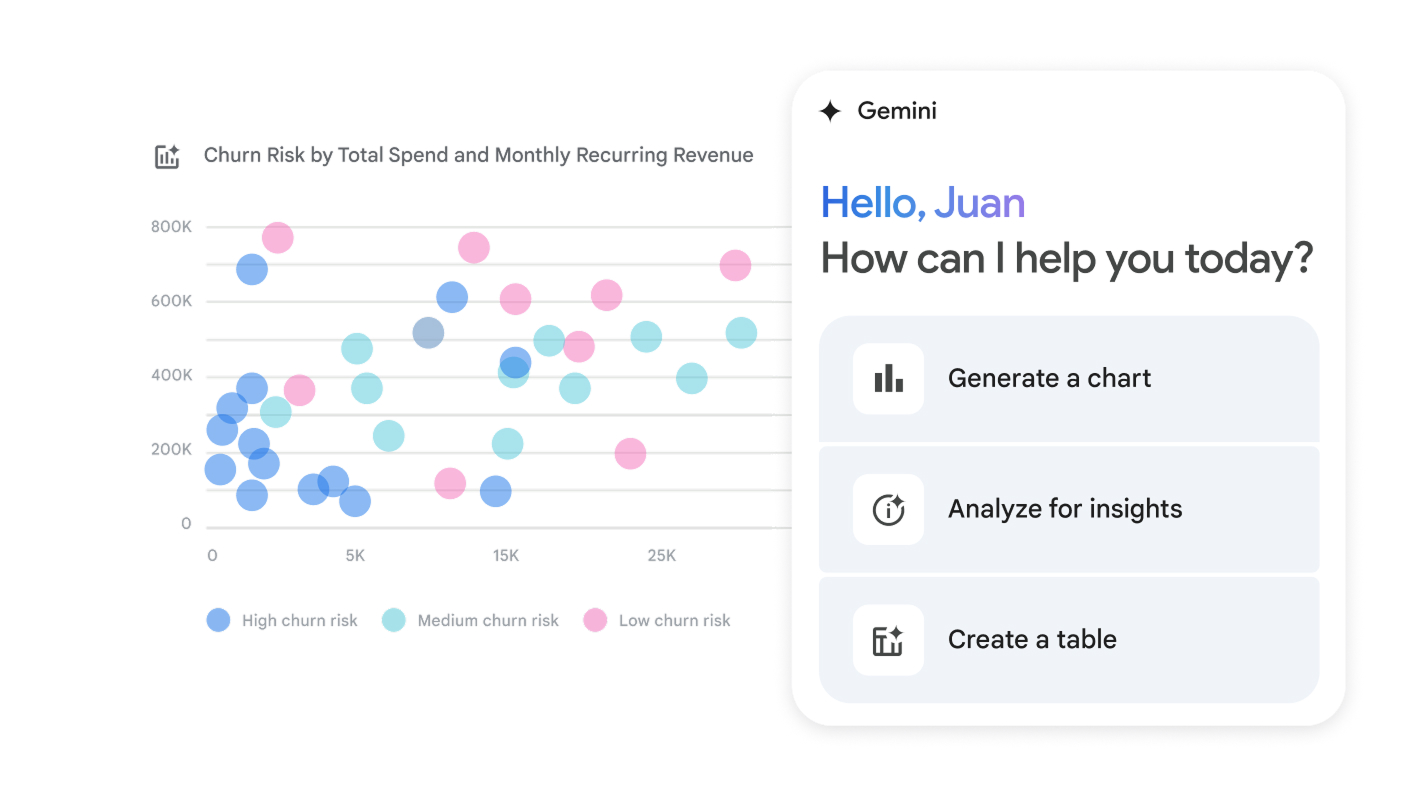
Task: Choose Create a table
Action: [x=1069, y=640]
